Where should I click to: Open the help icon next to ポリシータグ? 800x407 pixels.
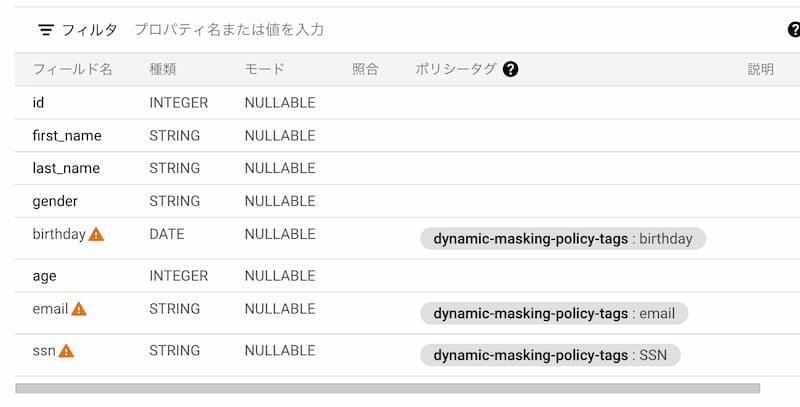[510, 69]
